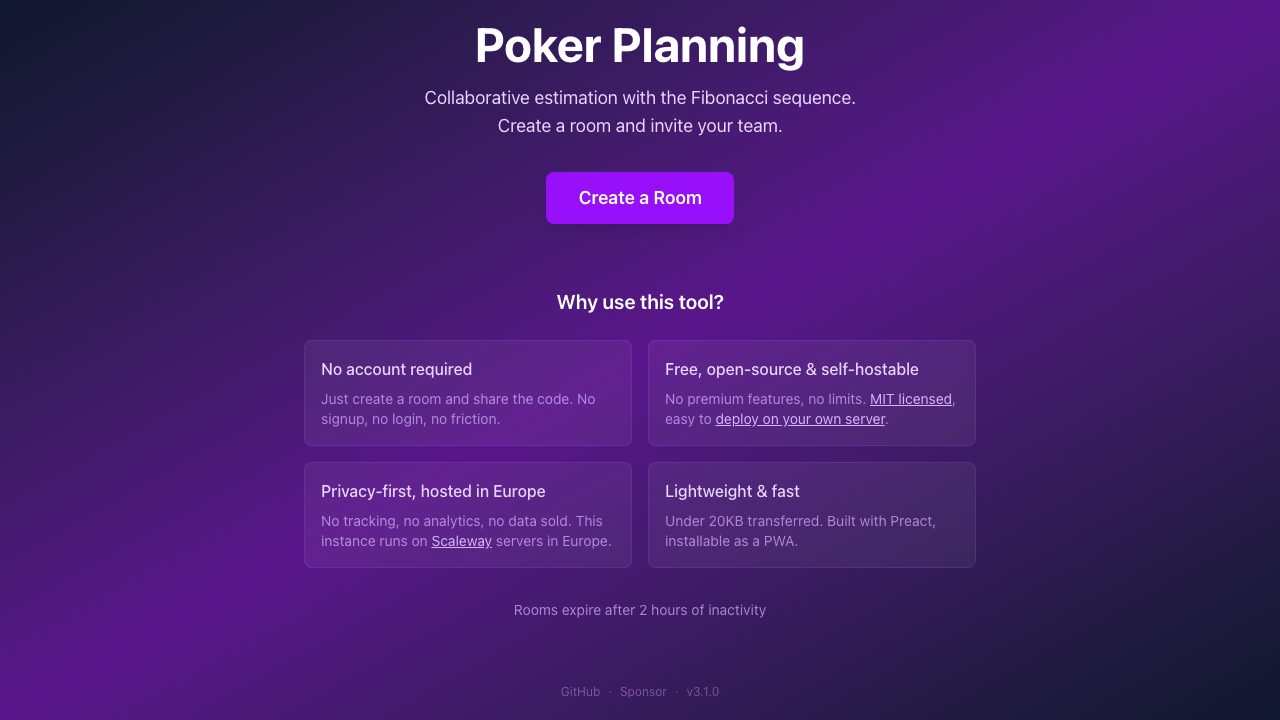Visit the GitHub footer link
The height and width of the screenshot is (720, 1280).
580,692
